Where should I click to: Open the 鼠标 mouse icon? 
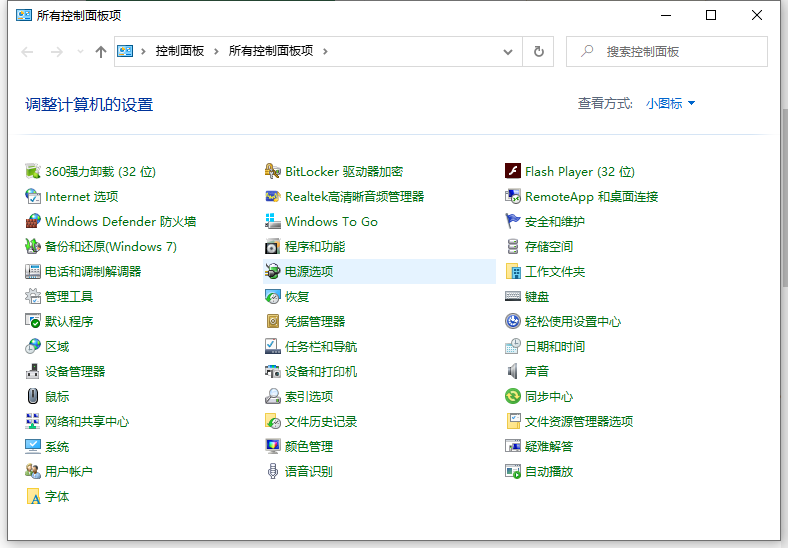point(33,397)
